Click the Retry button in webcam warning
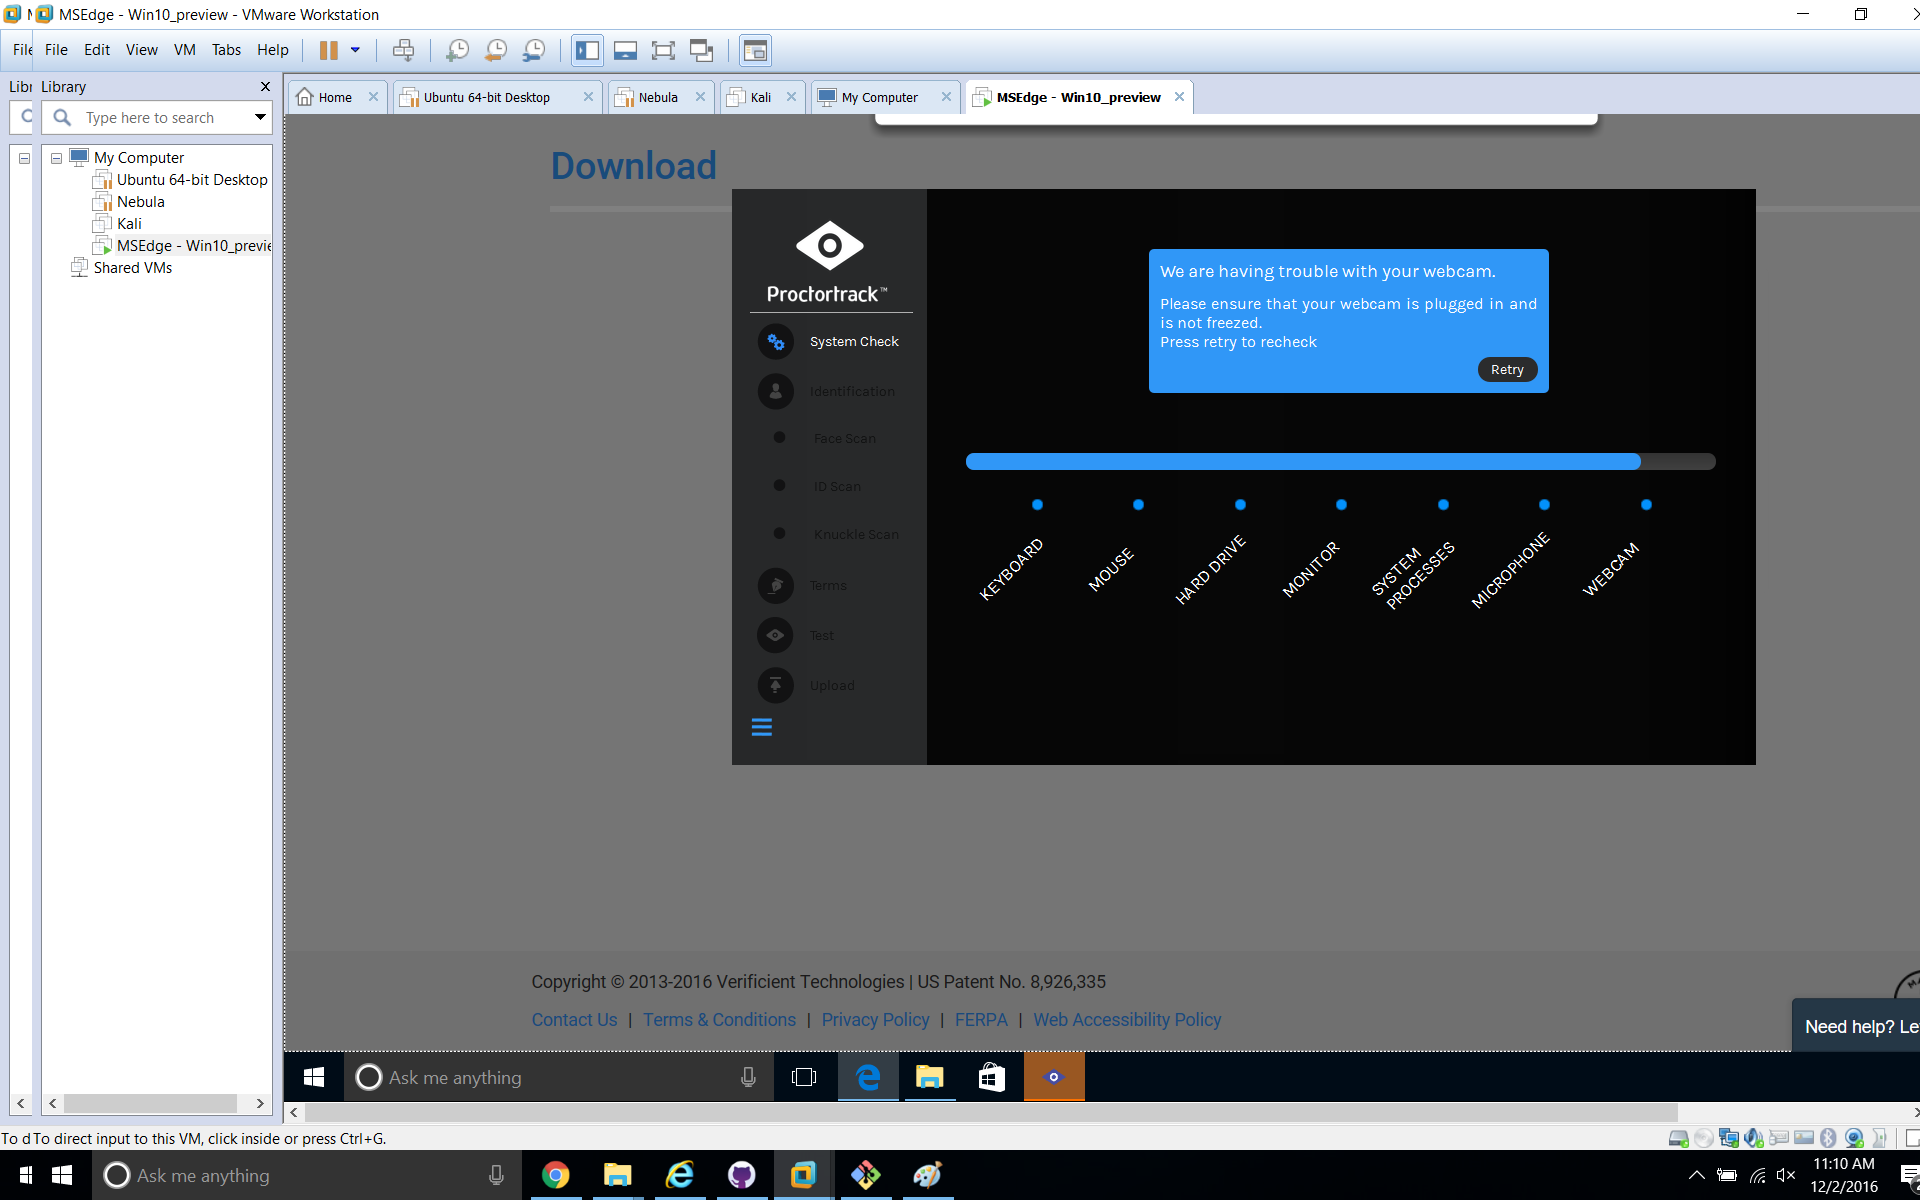This screenshot has width=1920, height=1200. coord(1507,370)
